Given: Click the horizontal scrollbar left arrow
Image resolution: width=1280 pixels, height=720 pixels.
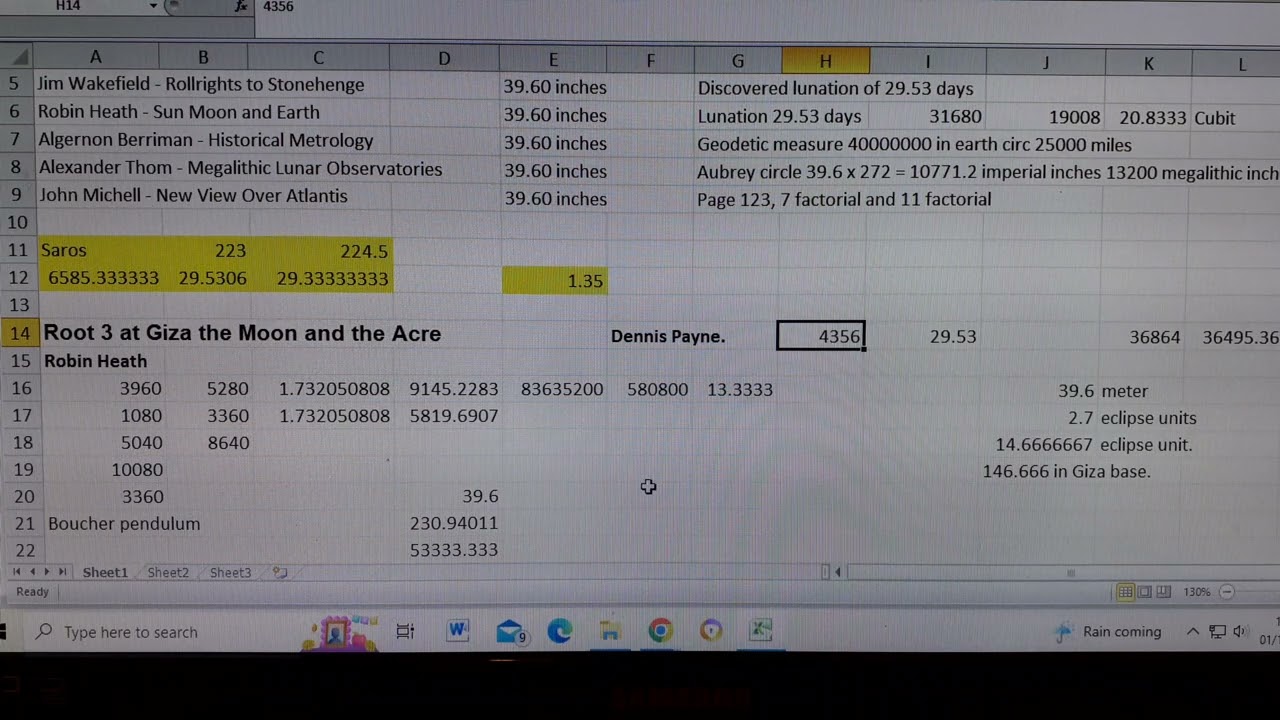Looking at the screenshot, I should (838, 572).
